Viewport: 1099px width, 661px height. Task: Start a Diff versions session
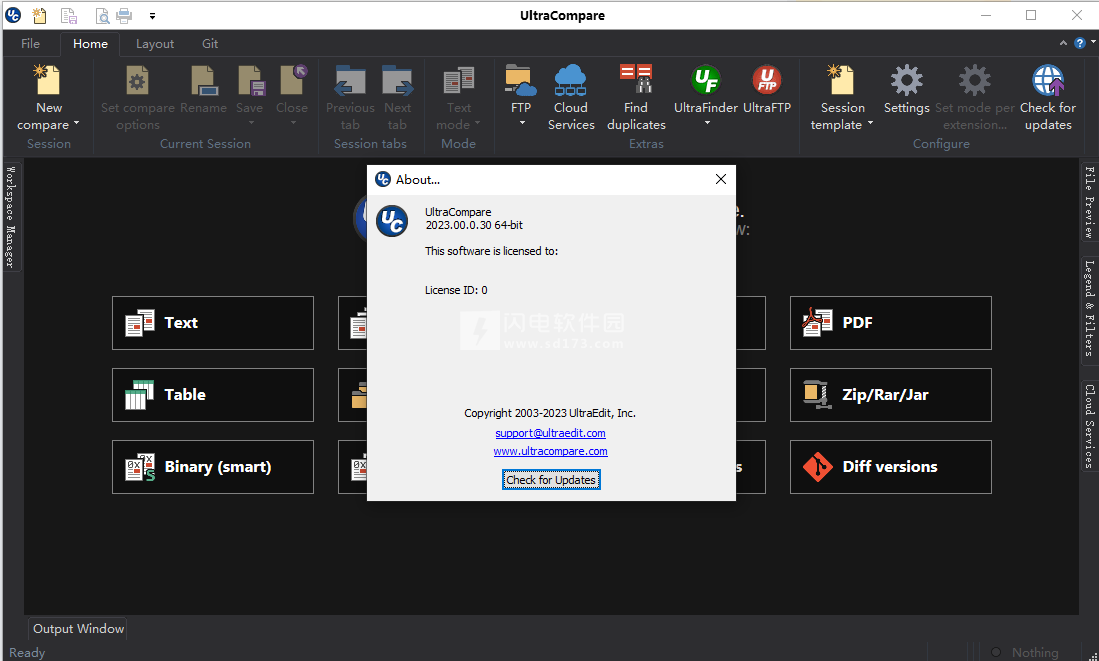pos(891,467)
